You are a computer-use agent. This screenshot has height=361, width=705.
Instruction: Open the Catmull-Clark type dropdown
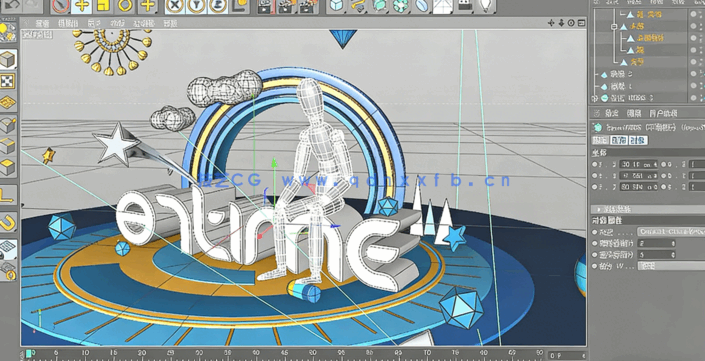671,232
